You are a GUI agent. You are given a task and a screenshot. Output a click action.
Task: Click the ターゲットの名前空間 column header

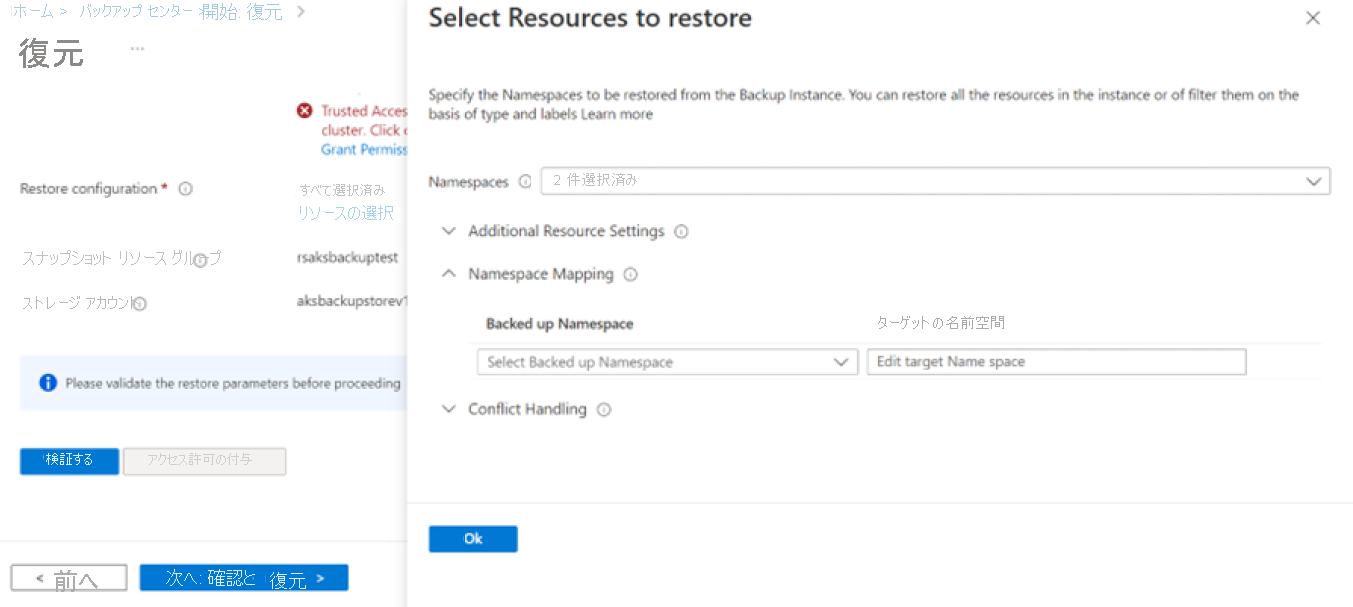pos(940,322)
